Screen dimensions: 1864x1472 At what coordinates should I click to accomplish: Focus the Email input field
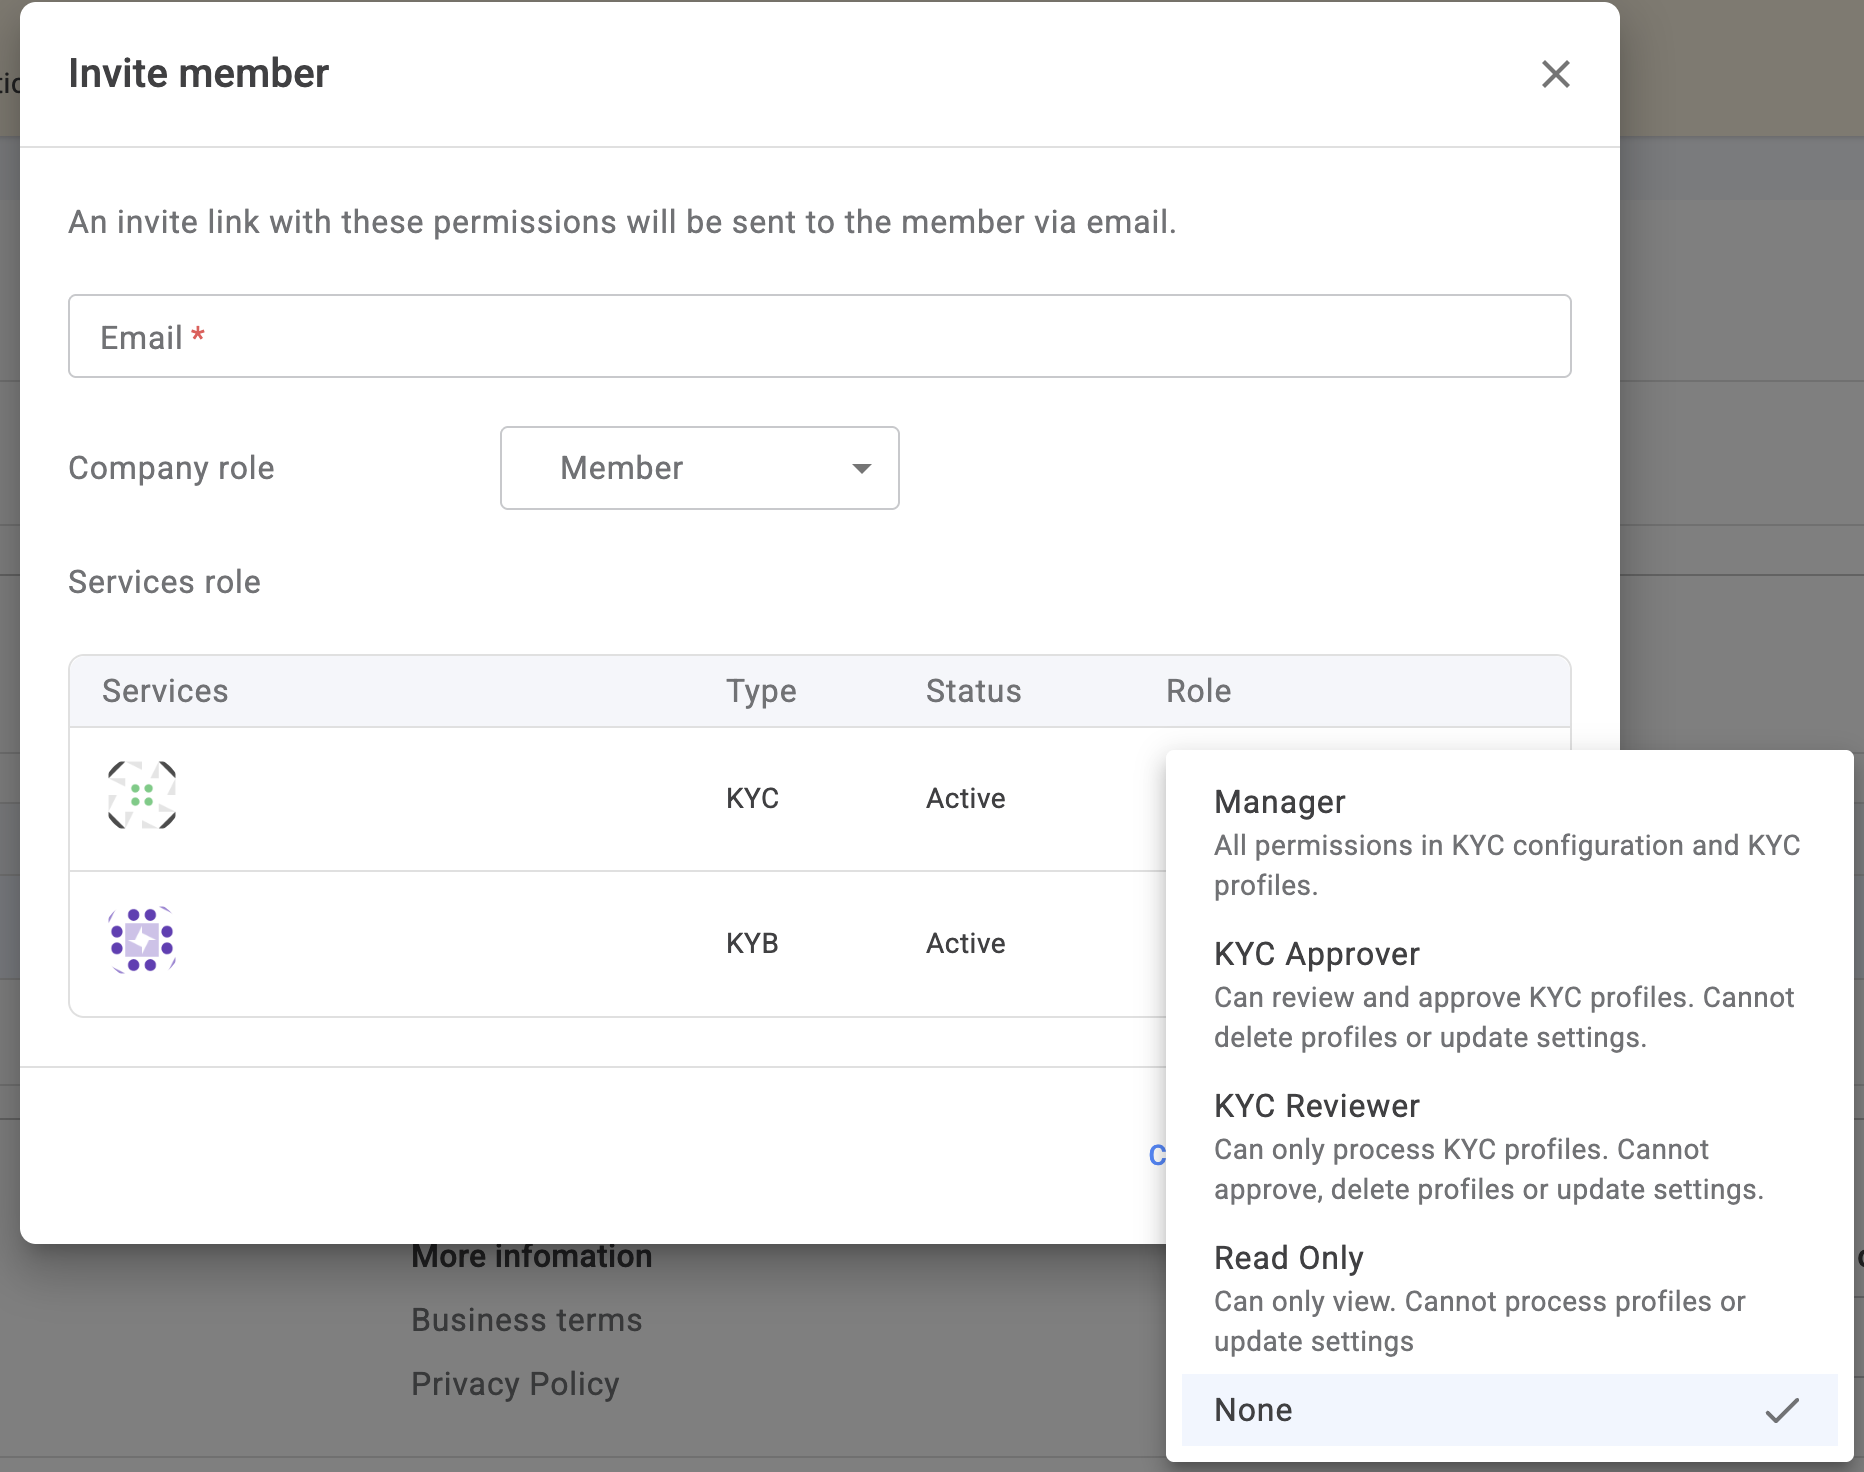click(820, 337)
